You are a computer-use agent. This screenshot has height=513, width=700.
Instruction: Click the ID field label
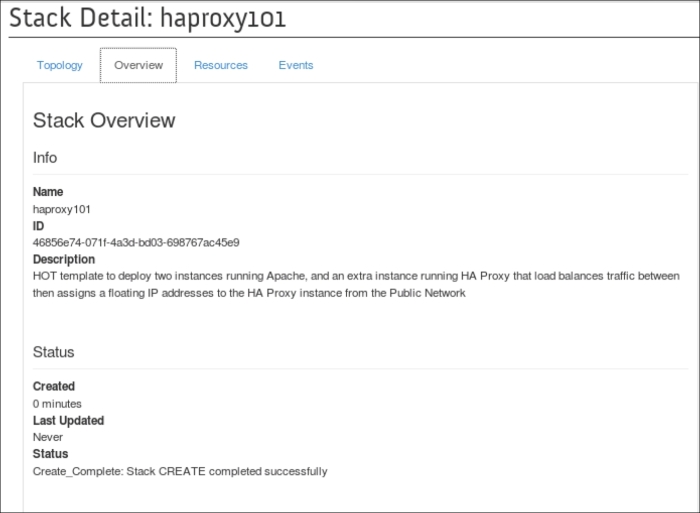pyautogui.click(x=39, y=226)
